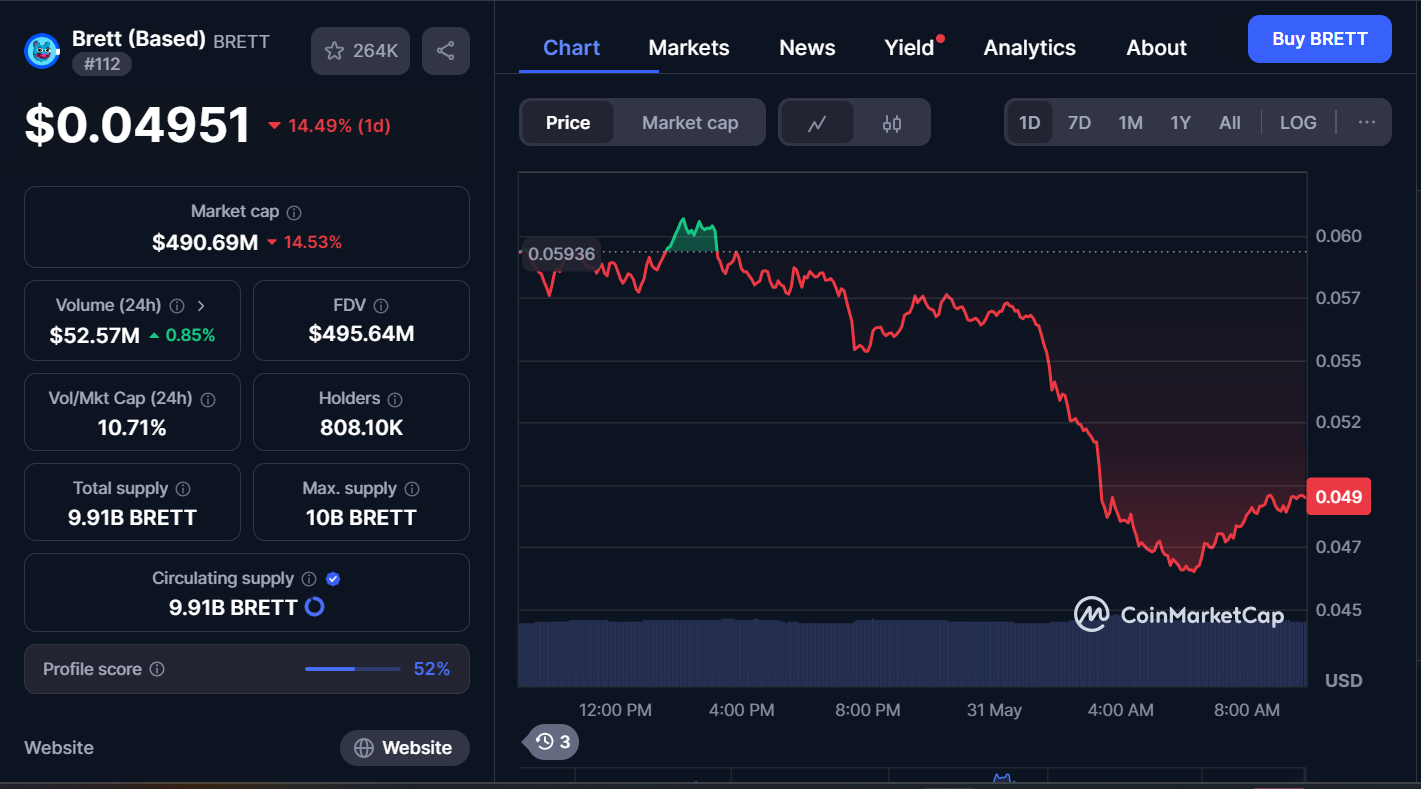The height and width of the screenshot is (789, 1421).
Task: Expand Volume (24h) details chevron
Action: pyautogui.click(x=201, y=306)
